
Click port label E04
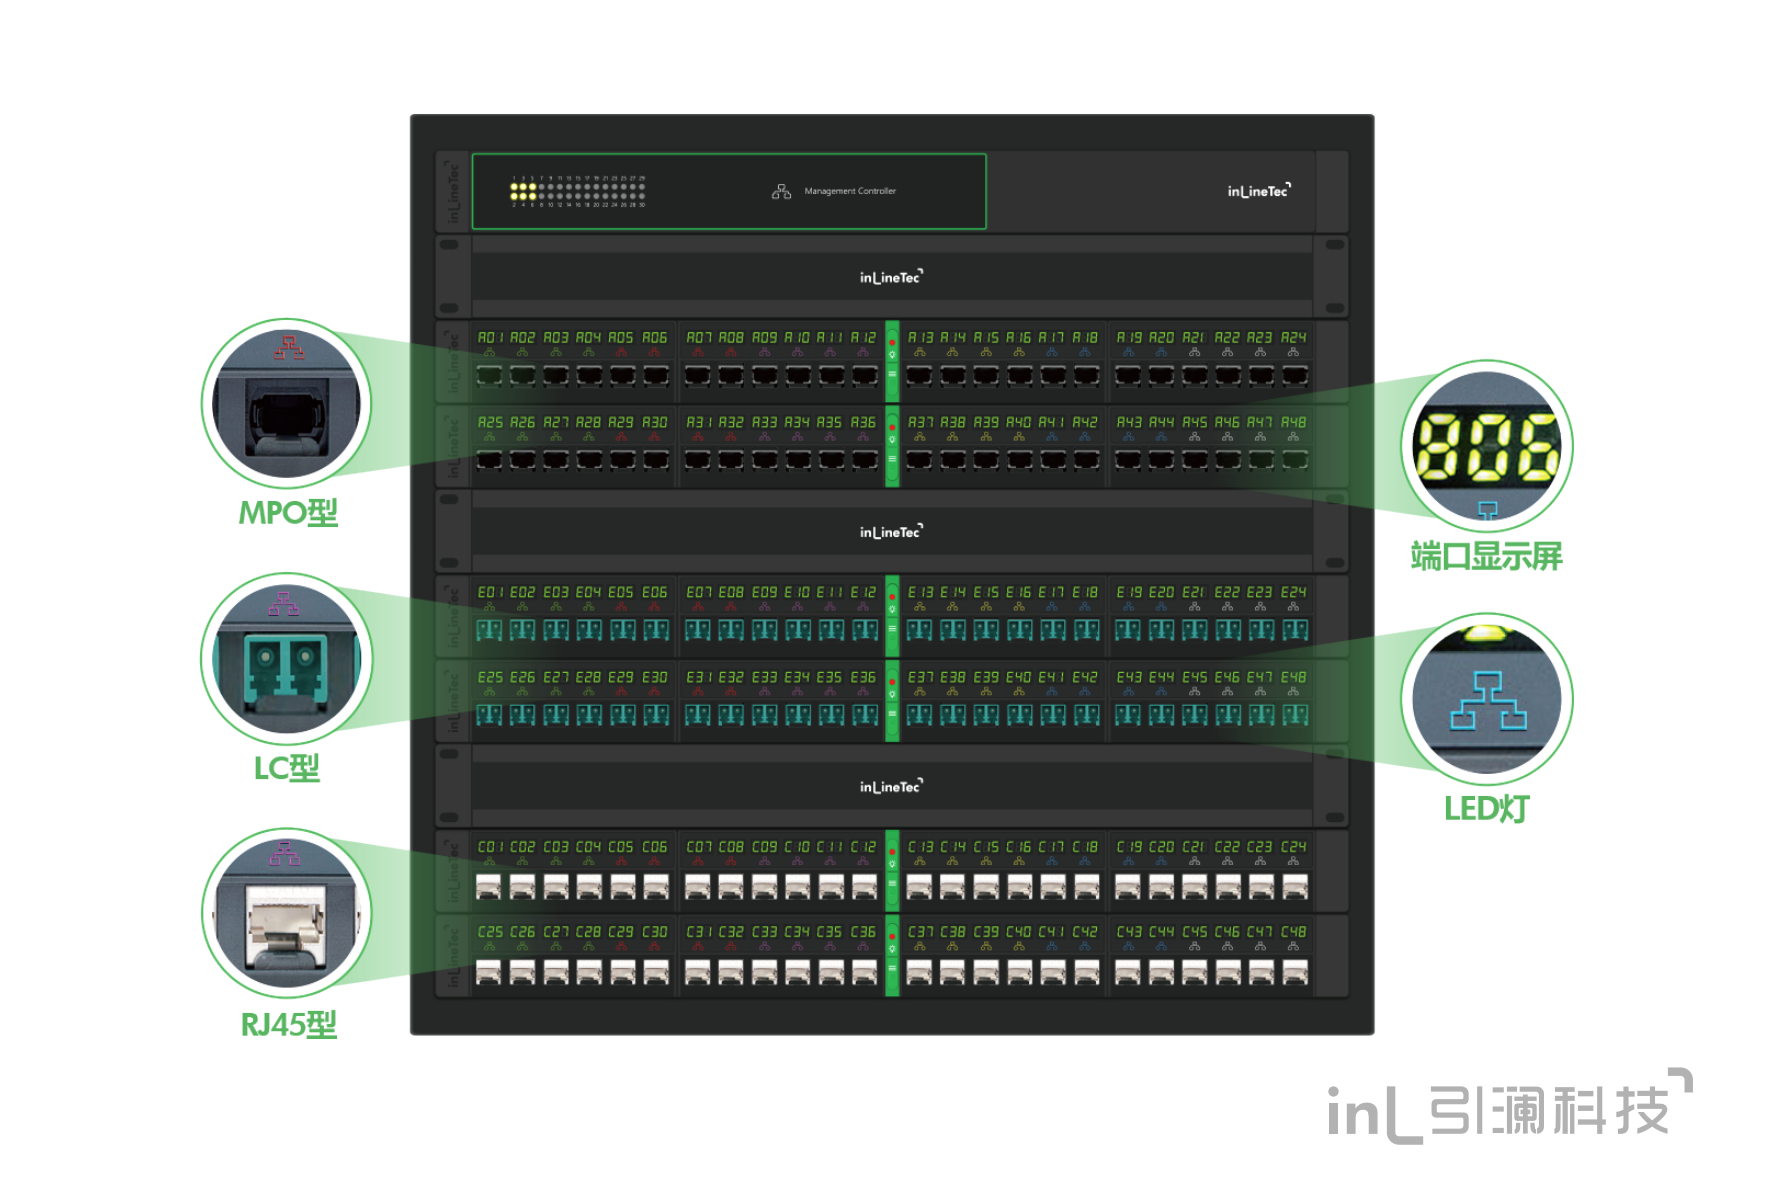(588, 592)
